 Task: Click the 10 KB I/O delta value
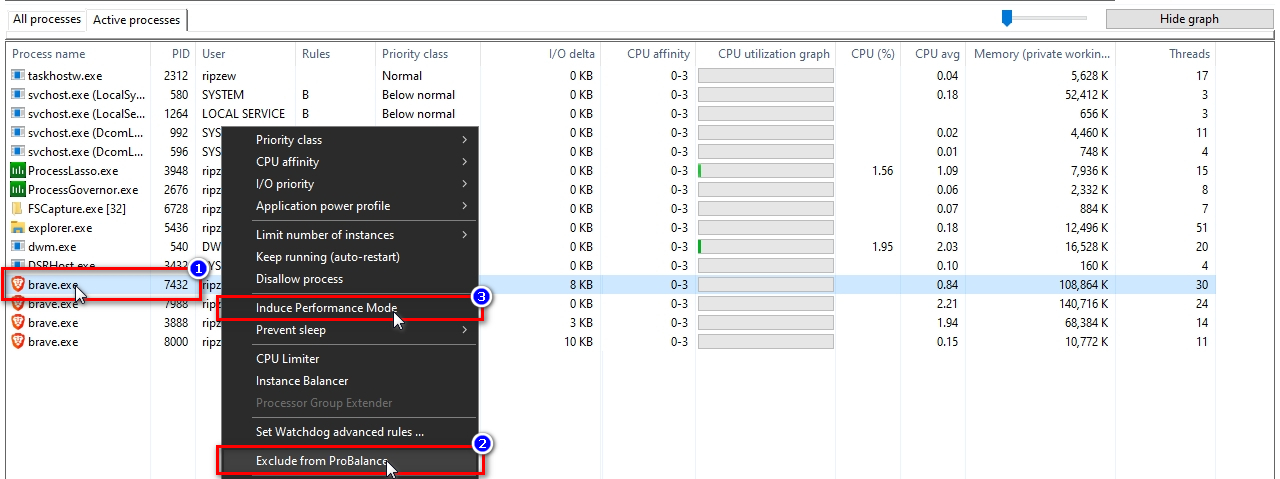tap(579, 342)
